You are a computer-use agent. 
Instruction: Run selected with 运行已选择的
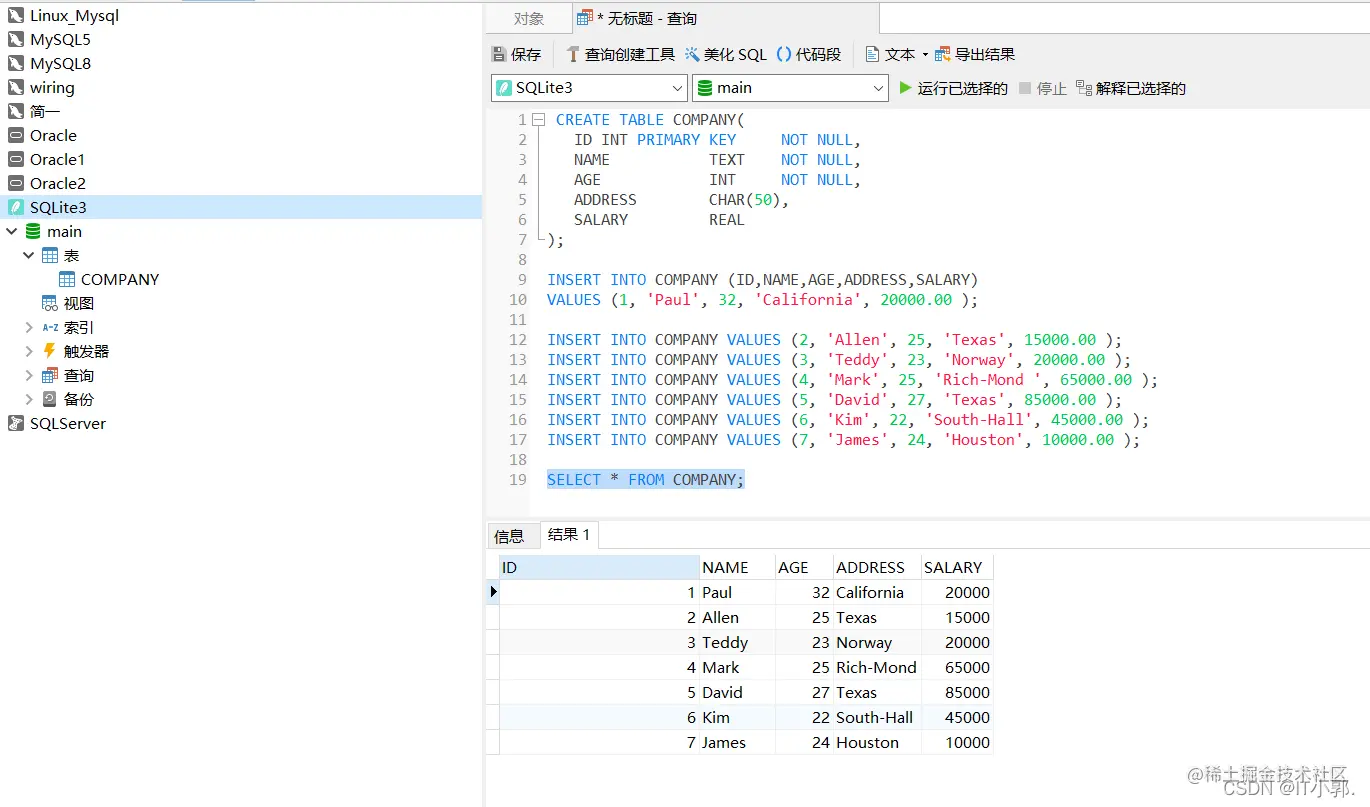(953, 89)
